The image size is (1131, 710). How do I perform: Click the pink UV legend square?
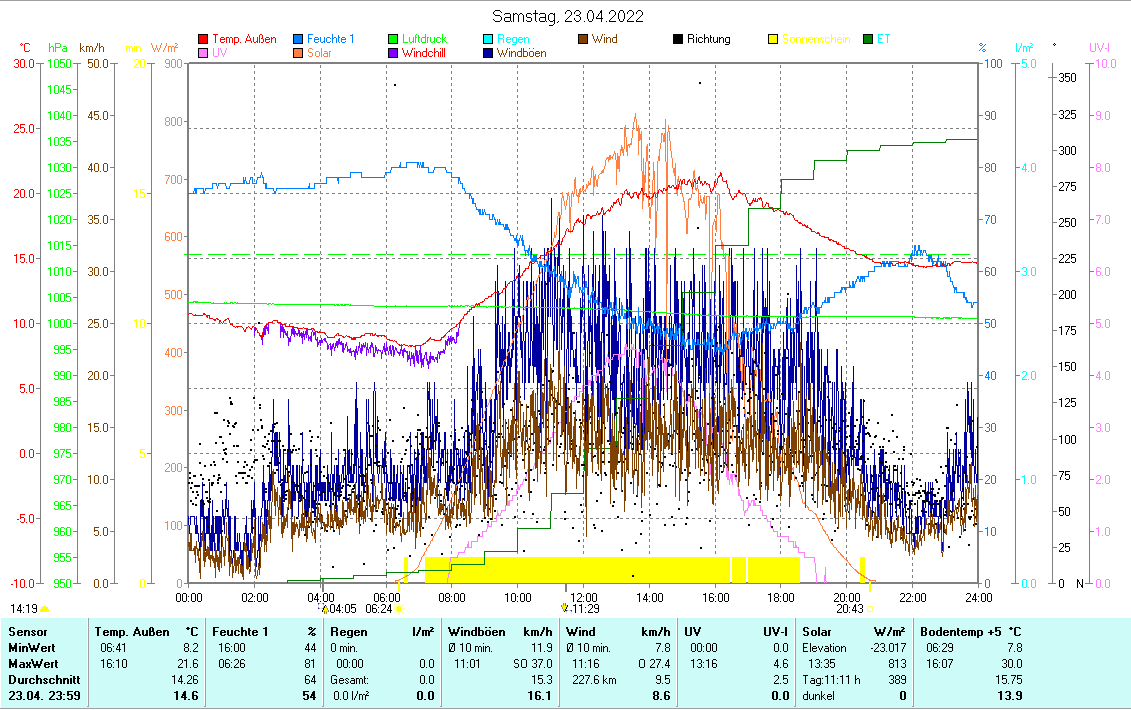204,54
